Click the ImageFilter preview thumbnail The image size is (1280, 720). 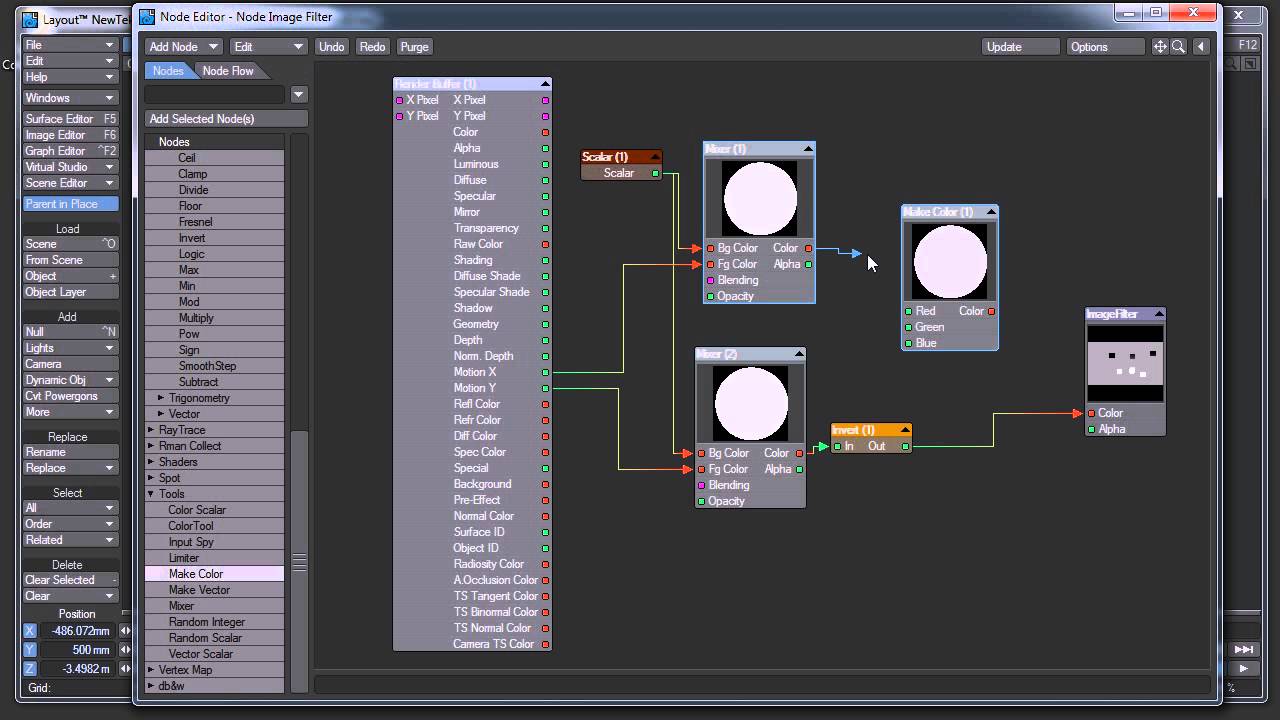tap(1126, 364)
